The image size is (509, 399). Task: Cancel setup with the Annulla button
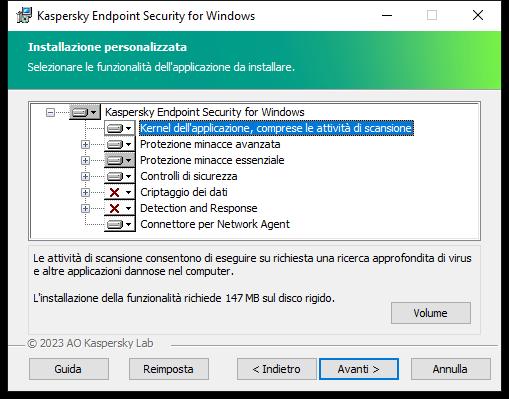(451, 369)
